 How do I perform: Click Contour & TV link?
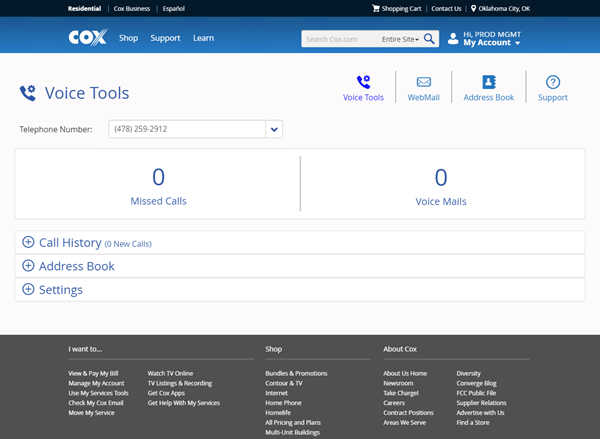click(x=284, y=383)
